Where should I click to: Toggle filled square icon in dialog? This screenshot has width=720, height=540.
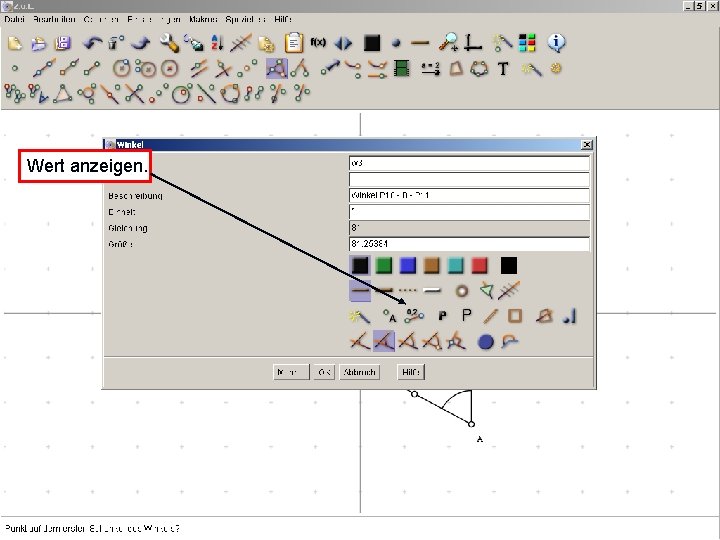[x=515, y=316]
